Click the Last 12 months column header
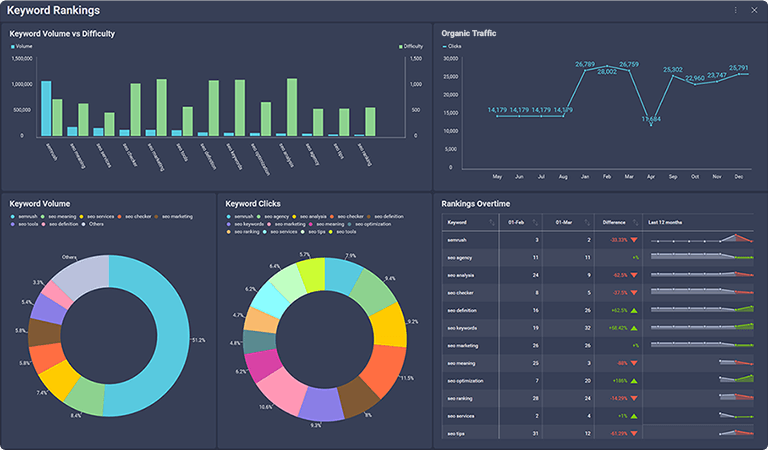This screenshot has width=768, height=450. click(665, 222)
